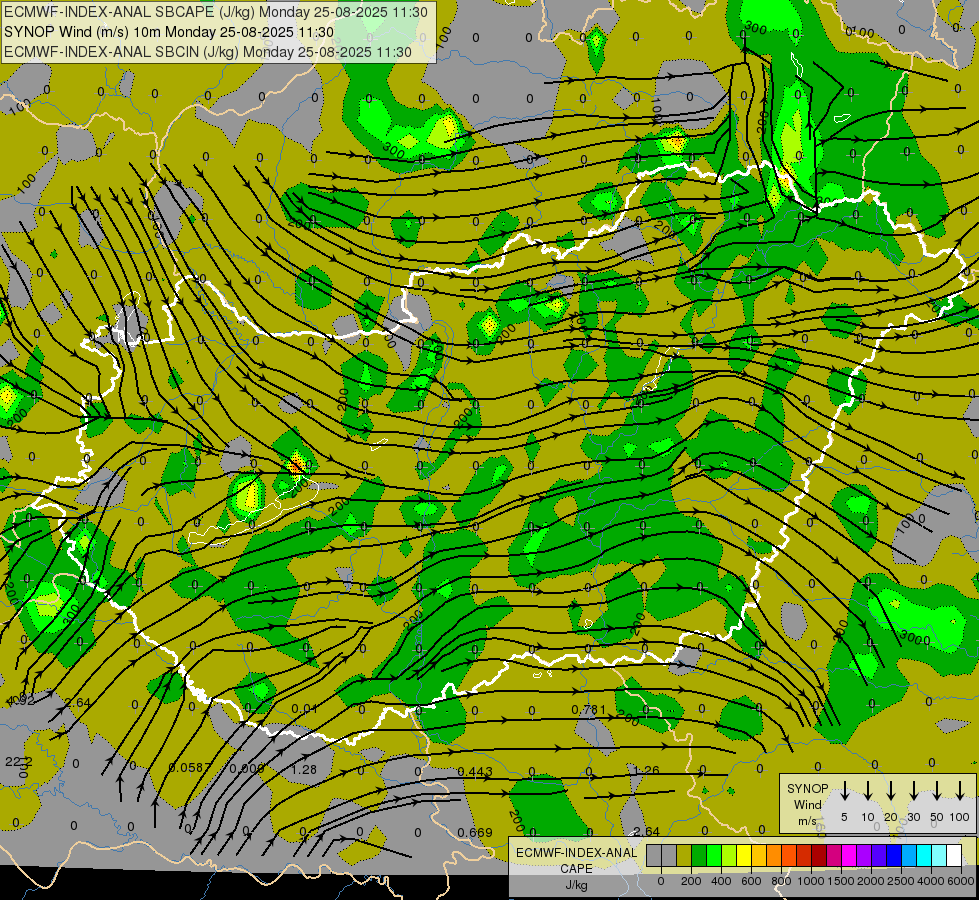The image size is (979, 900).
Task: Select wind legend arrow above 10 m/s
Action: pyautogui.click(x=868, y=790)
